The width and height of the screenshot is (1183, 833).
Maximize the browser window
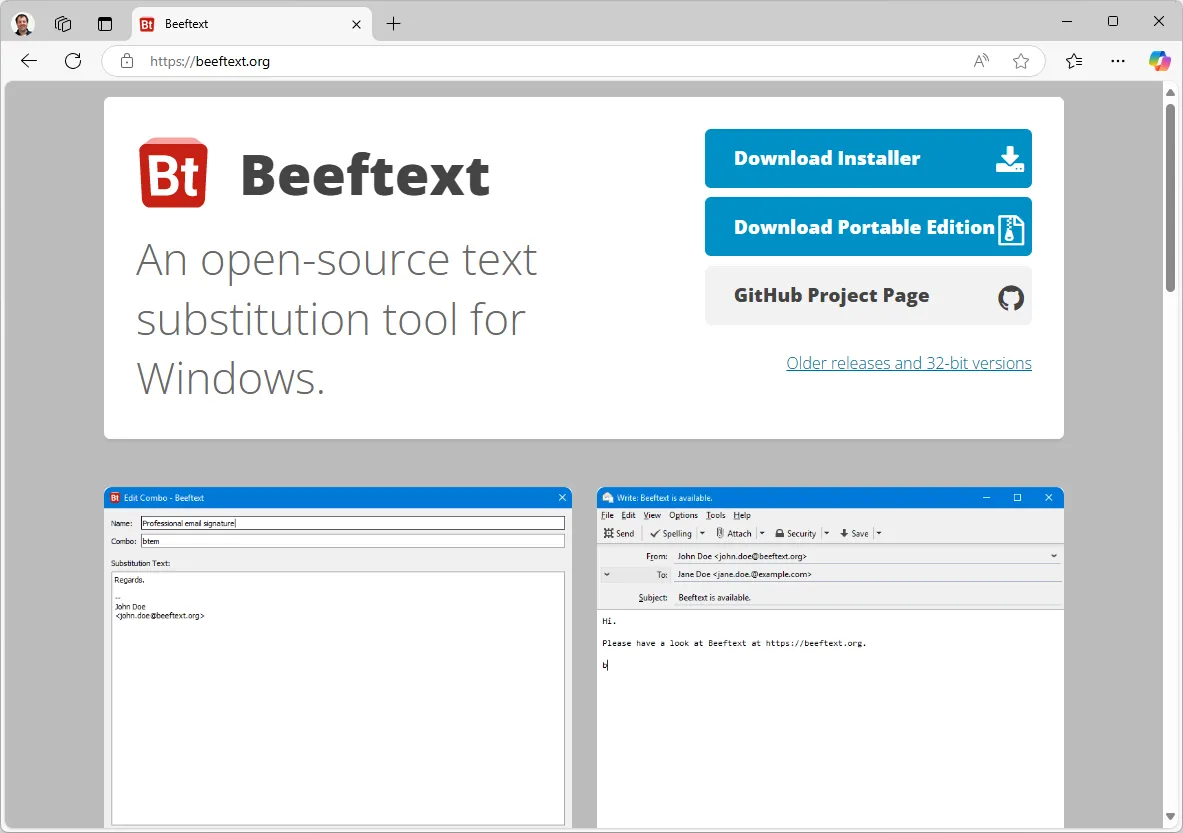click(x=1113, y=22)
